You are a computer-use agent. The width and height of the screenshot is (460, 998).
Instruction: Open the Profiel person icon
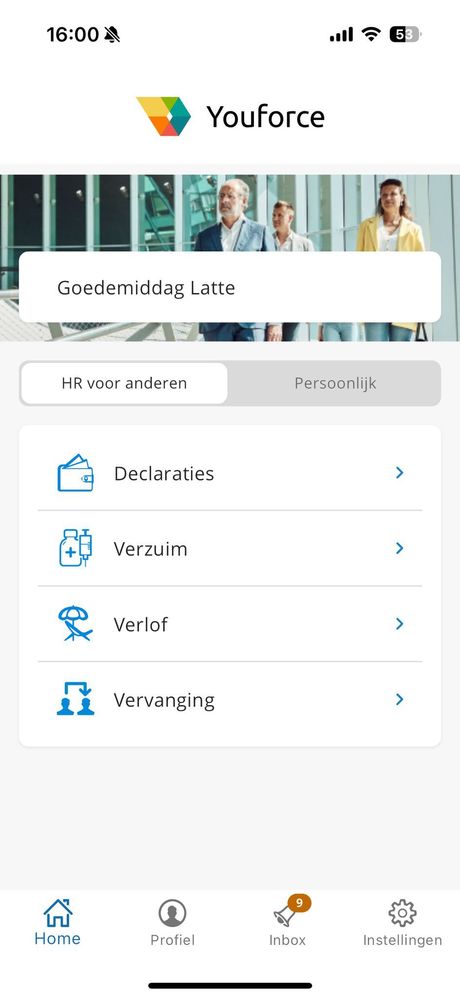coord(172,913)
